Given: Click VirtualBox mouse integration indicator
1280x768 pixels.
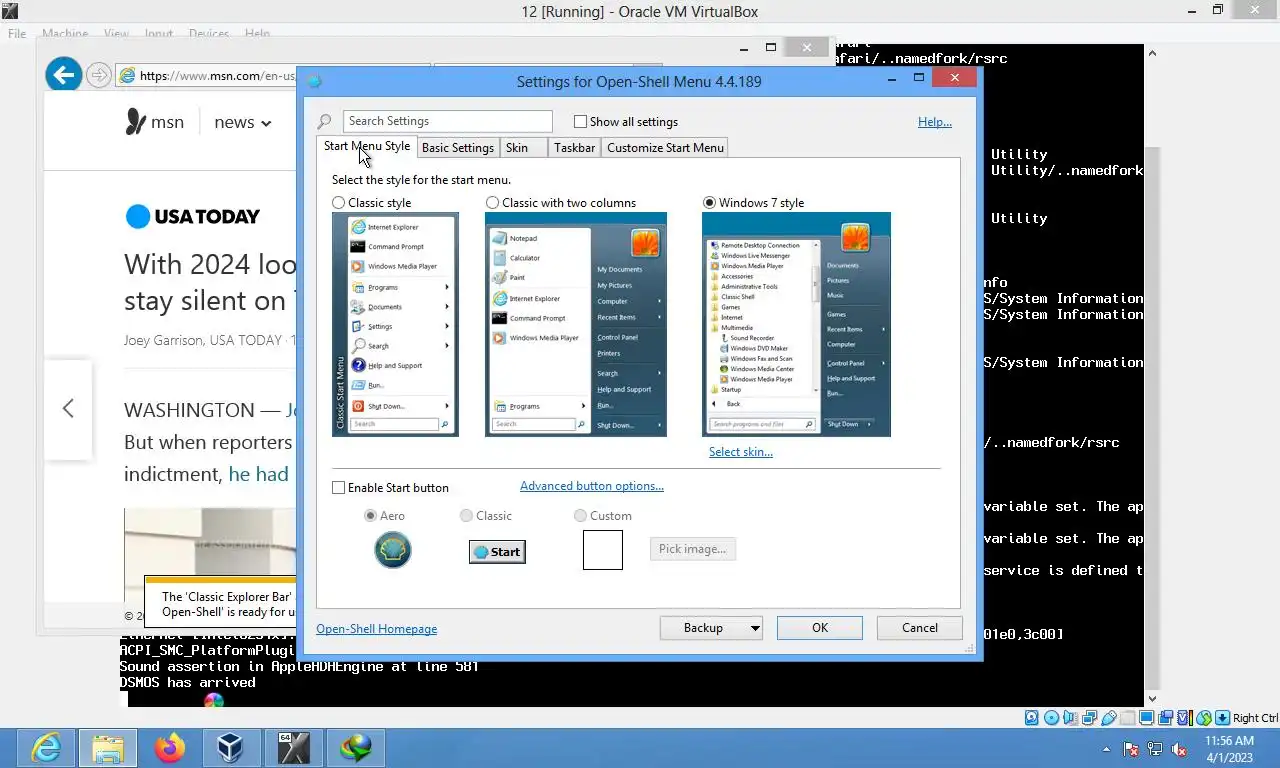Looking at the screenshot, I should point(1204,718).
